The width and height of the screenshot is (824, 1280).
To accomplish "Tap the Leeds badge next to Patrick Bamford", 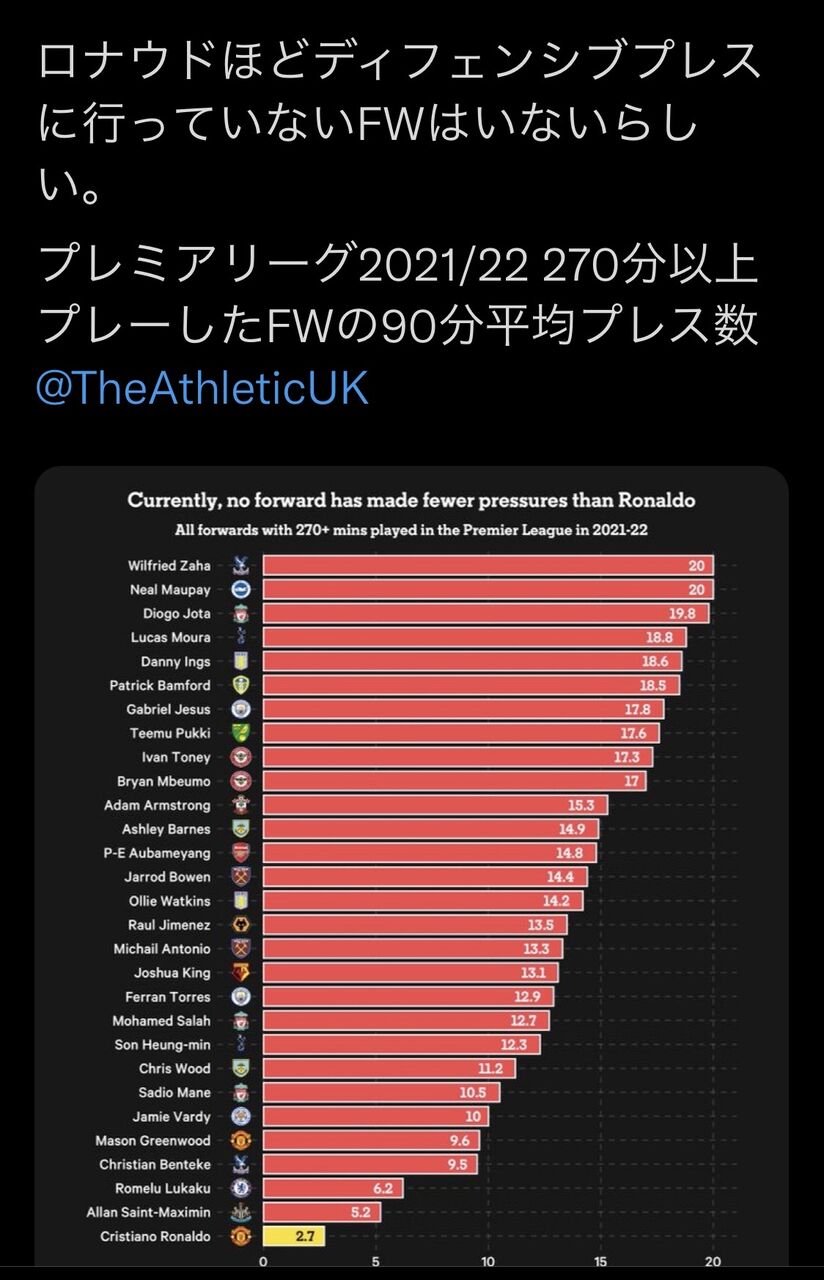I will click(240, 685).
